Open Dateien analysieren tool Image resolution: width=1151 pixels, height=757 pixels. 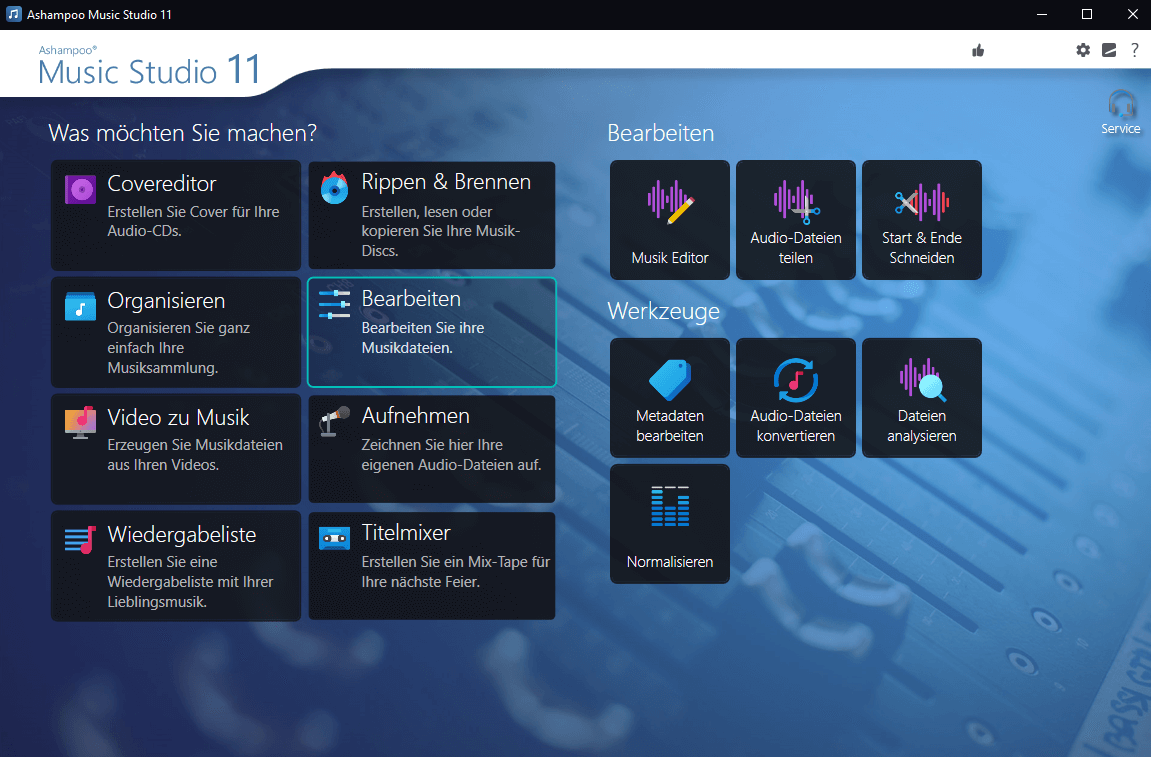[921, 397]
